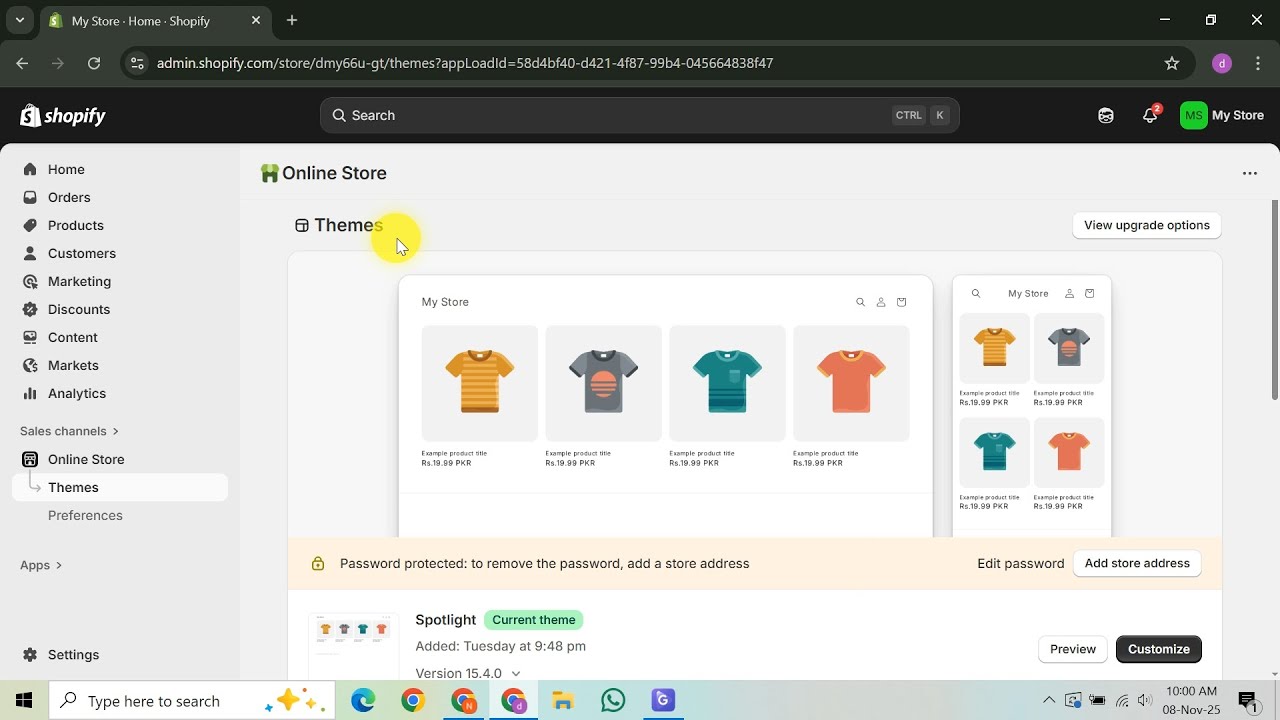Click the browser address bar URL

tap(465, 63)
